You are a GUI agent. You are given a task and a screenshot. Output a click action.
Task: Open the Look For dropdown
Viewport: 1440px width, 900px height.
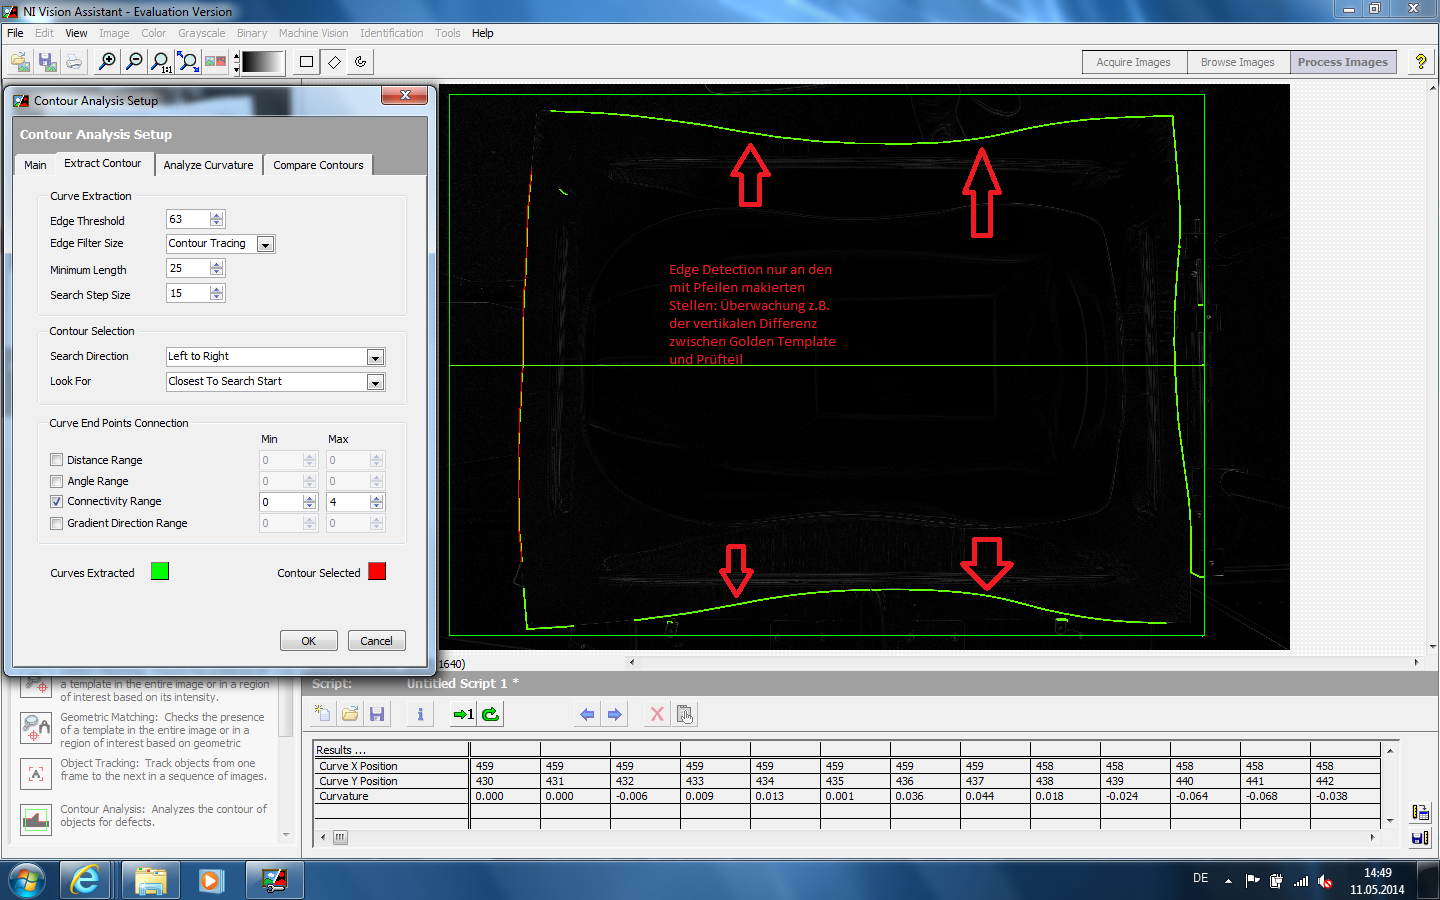pos(375,382)
